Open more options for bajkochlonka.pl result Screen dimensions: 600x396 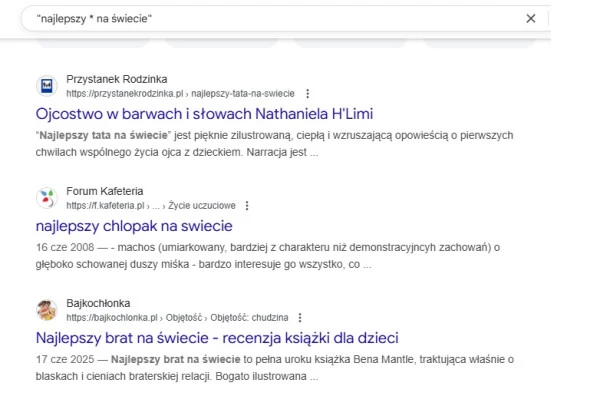(x=300, y=318)
